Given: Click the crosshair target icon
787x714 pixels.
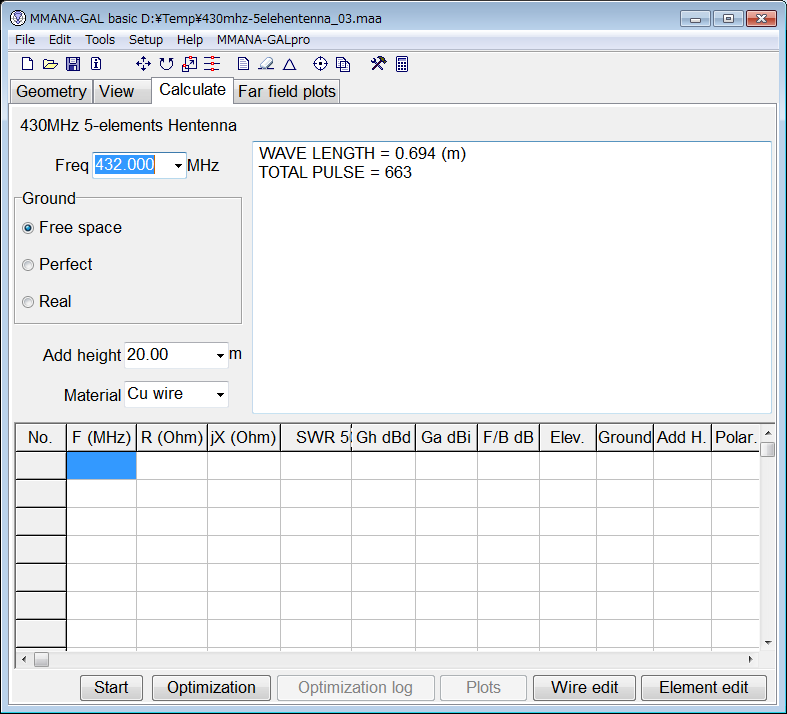Looking at the screenshot, I should [320, 64].
